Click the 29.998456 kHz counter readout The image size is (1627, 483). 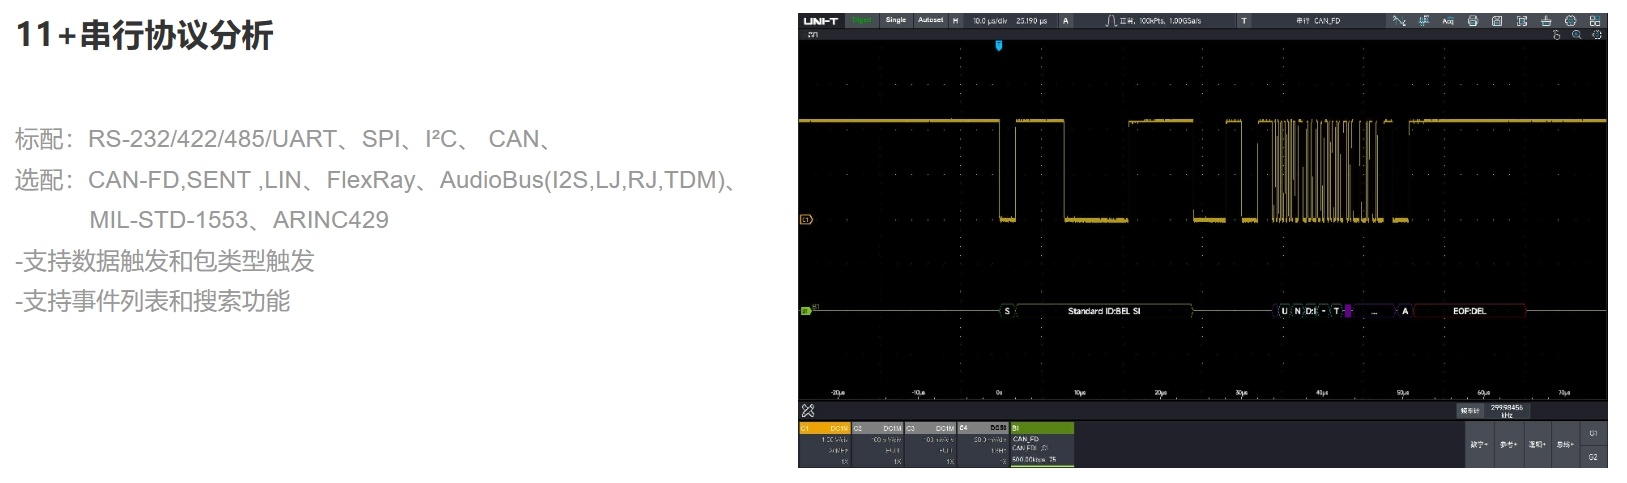(1506, 410)
